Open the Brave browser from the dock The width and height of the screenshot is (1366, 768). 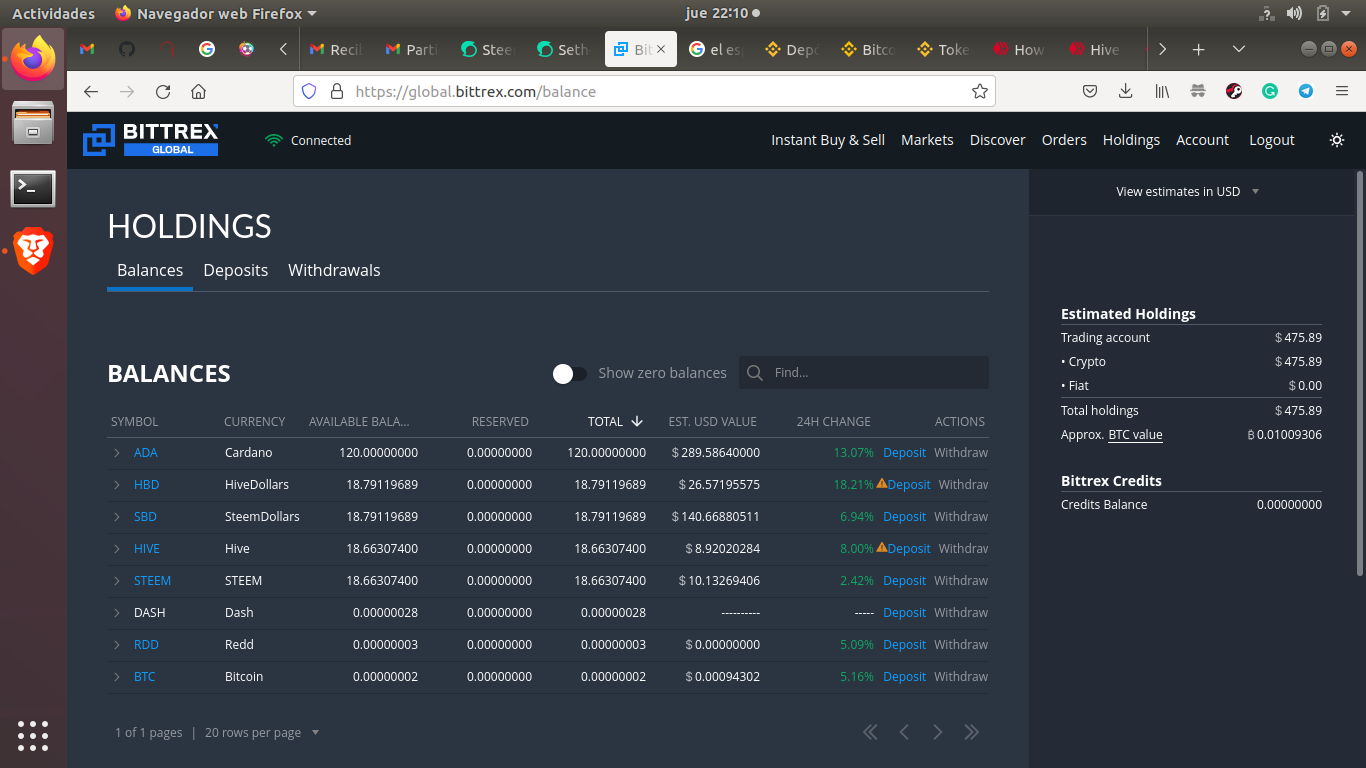pos(33,250)
